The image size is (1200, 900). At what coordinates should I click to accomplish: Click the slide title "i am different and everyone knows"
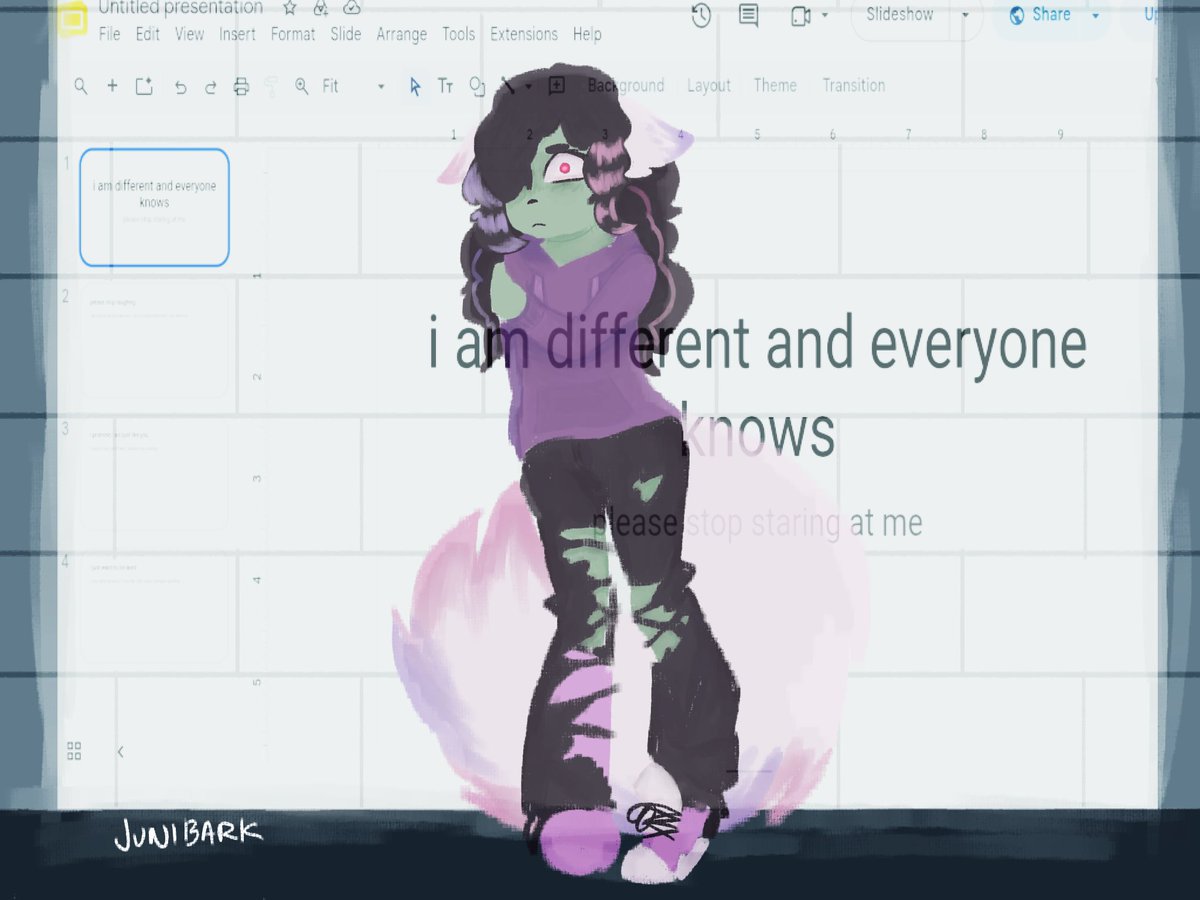tap(757, 388)
